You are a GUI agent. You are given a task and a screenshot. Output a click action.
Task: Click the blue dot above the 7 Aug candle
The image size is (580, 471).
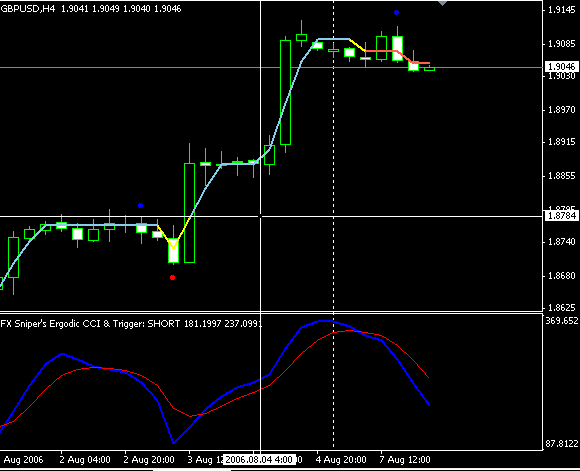397,13
